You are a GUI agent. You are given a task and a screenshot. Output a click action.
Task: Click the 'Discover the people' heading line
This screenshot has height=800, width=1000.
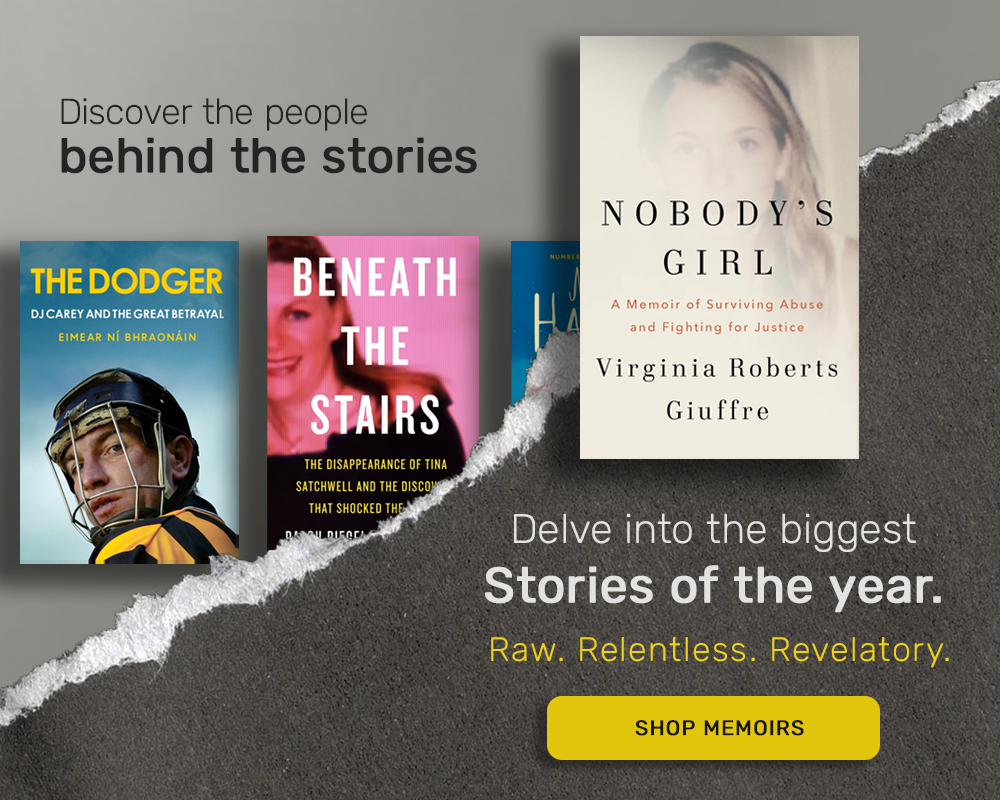214,112
